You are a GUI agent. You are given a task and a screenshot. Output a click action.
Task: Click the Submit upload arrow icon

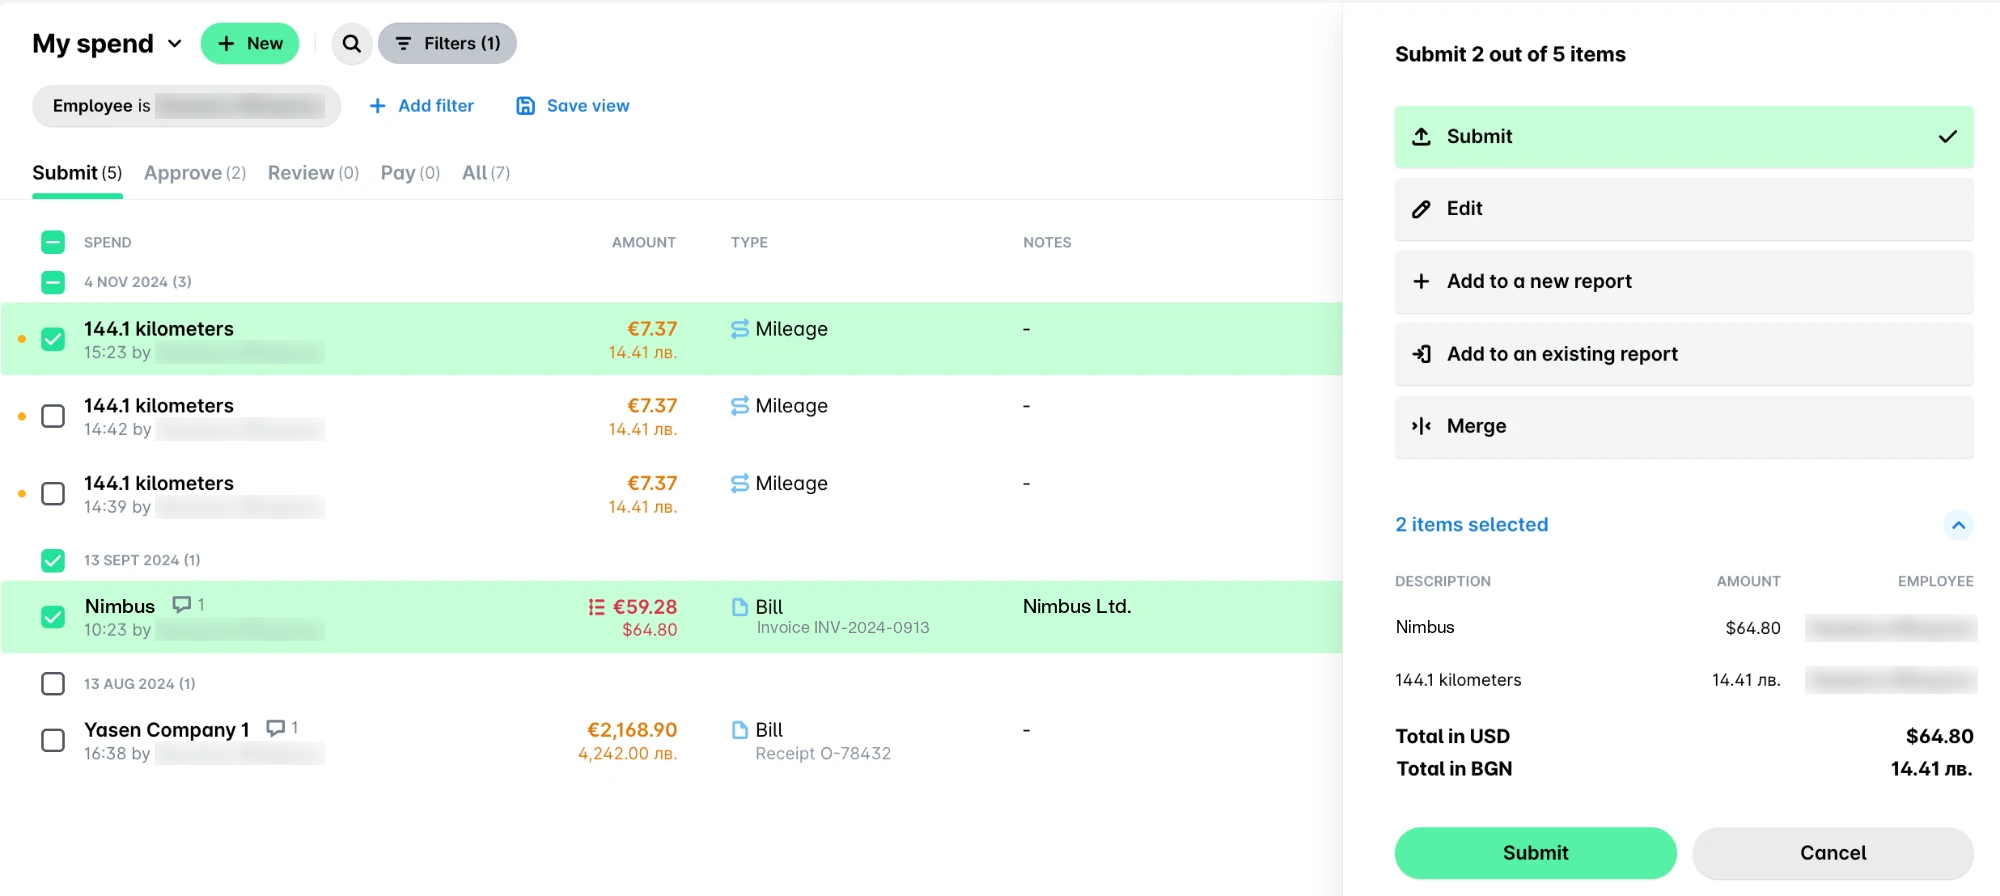[x=1421, y=137]
